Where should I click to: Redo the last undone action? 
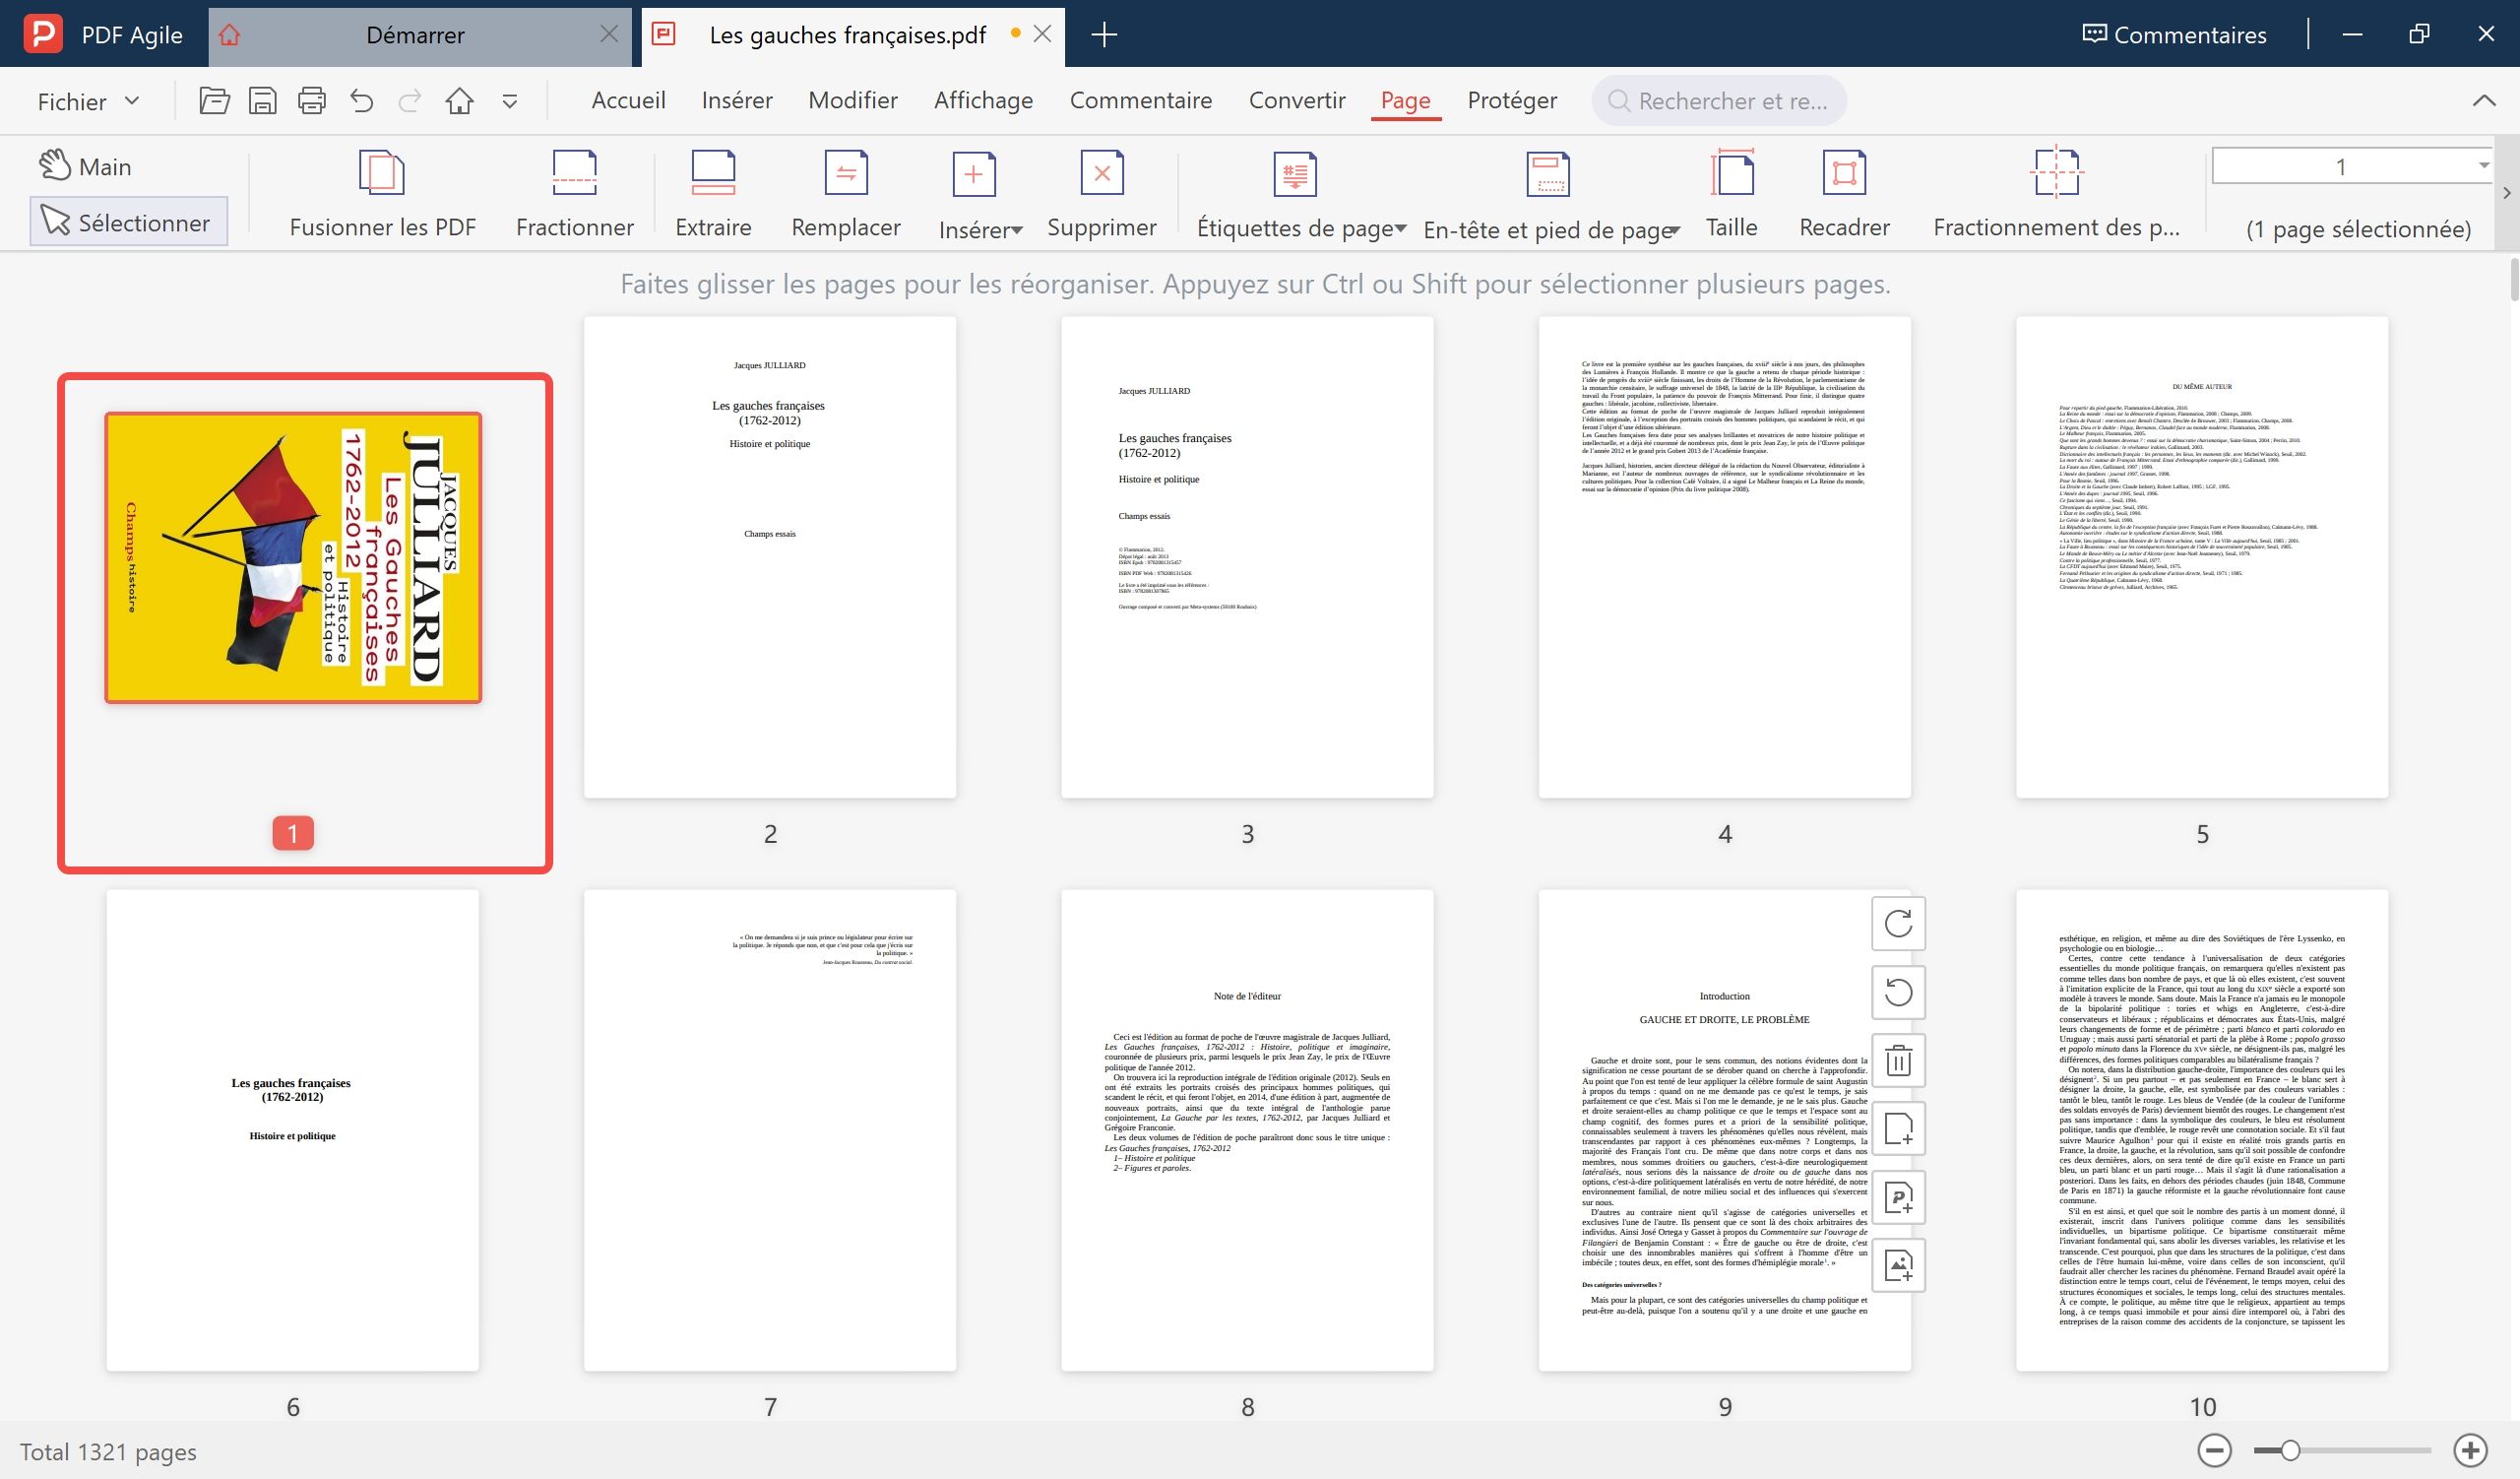[x=410, y=101]
